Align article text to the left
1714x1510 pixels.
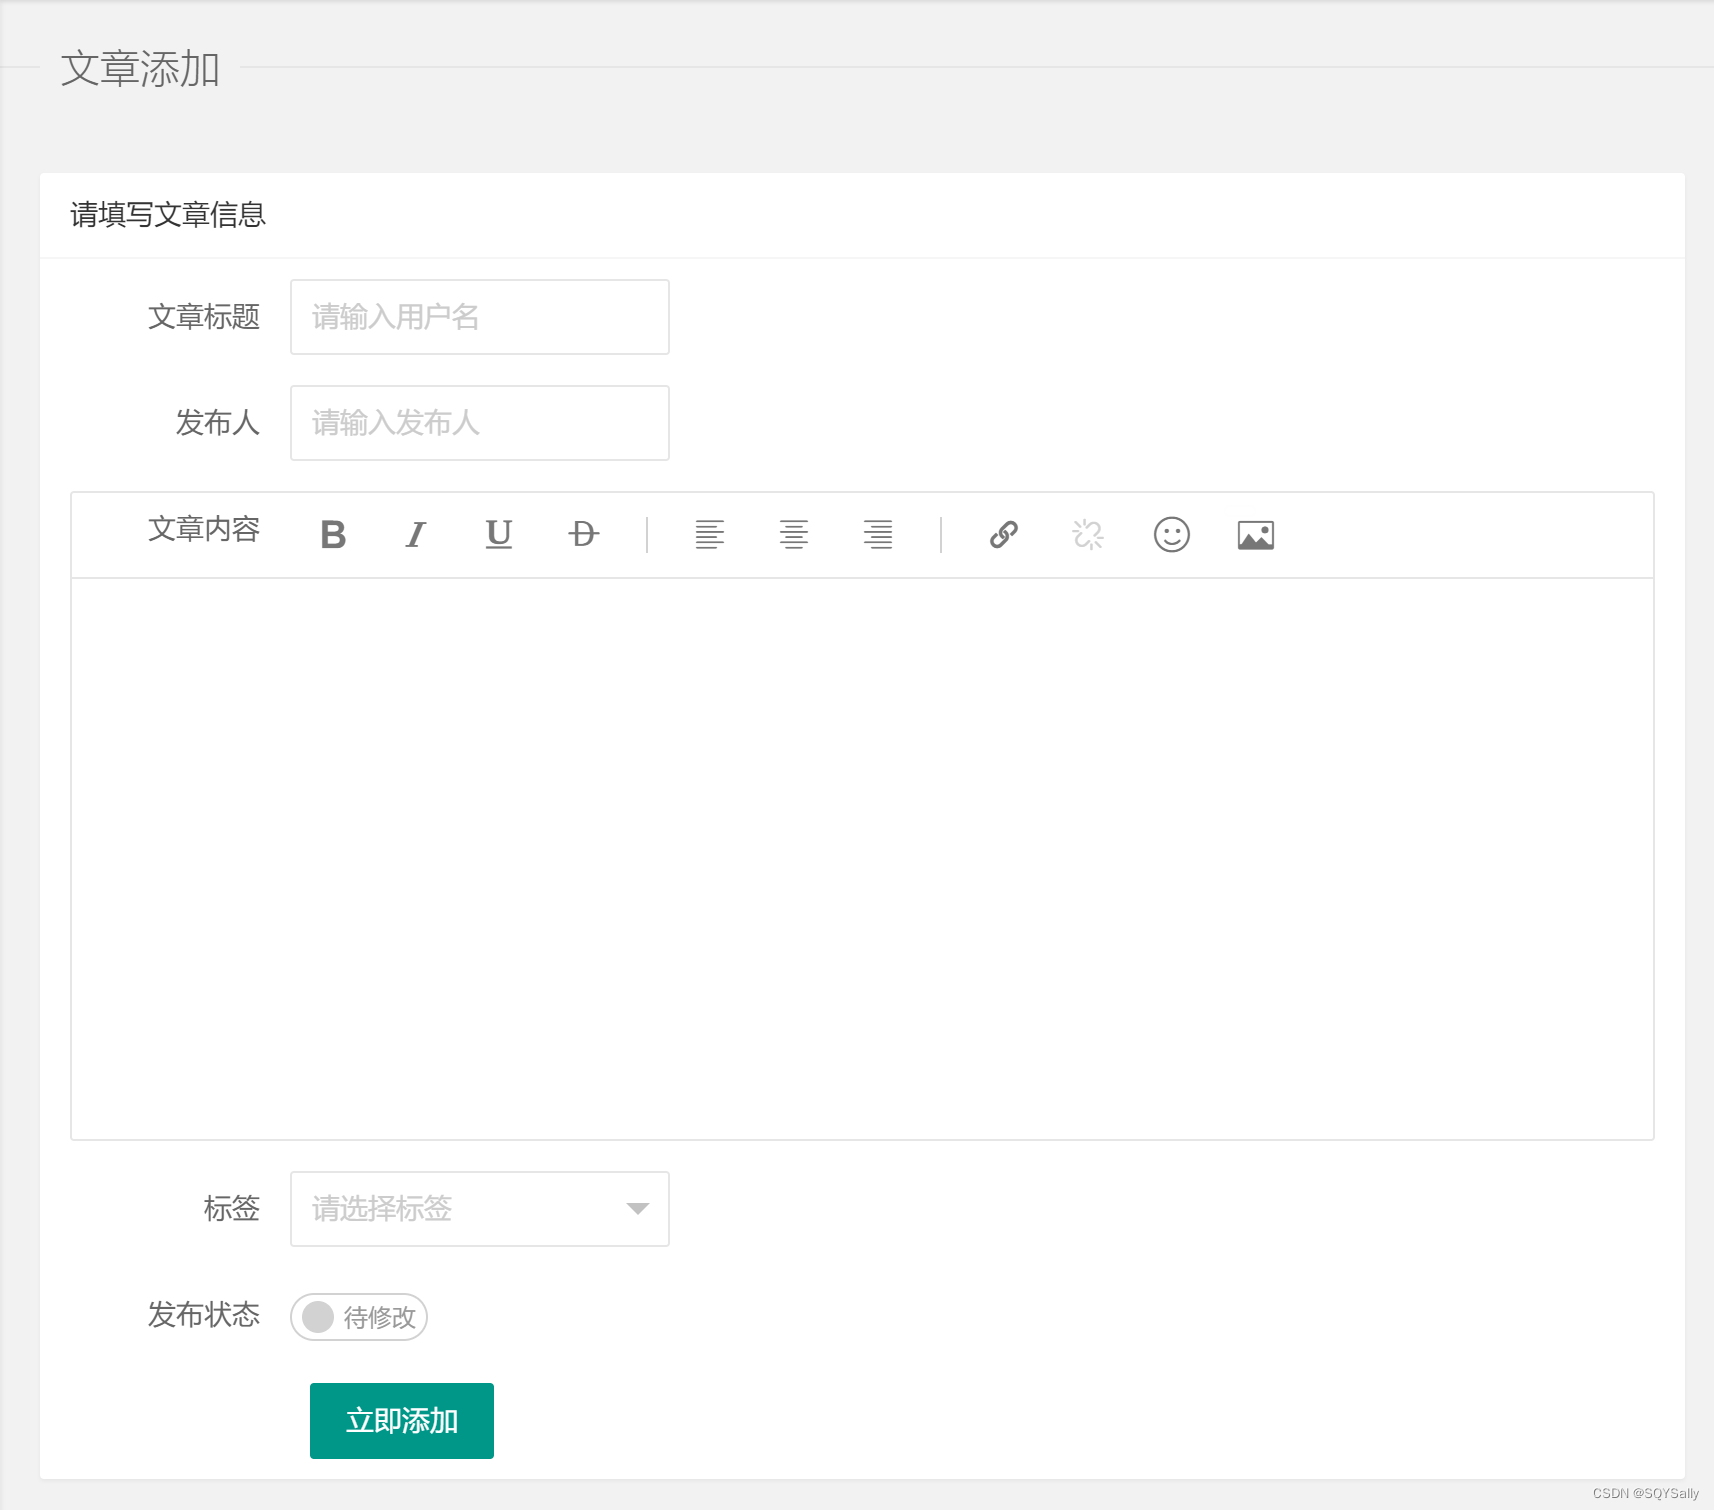click(x=711, y=535)
